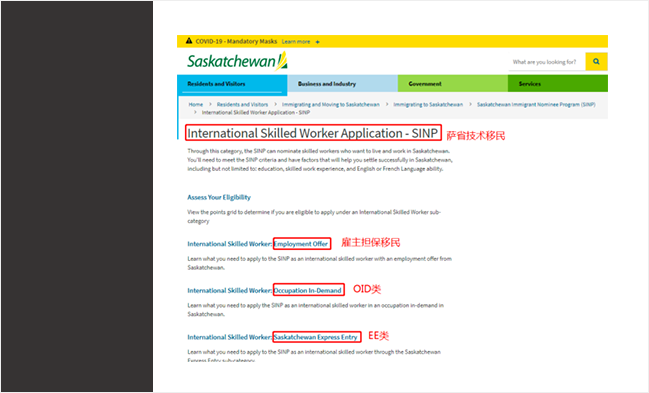Viewport: 649px width, 393px height.
Task: Click the text about applying with an employment offer
Action: click(x=319, y=263)
